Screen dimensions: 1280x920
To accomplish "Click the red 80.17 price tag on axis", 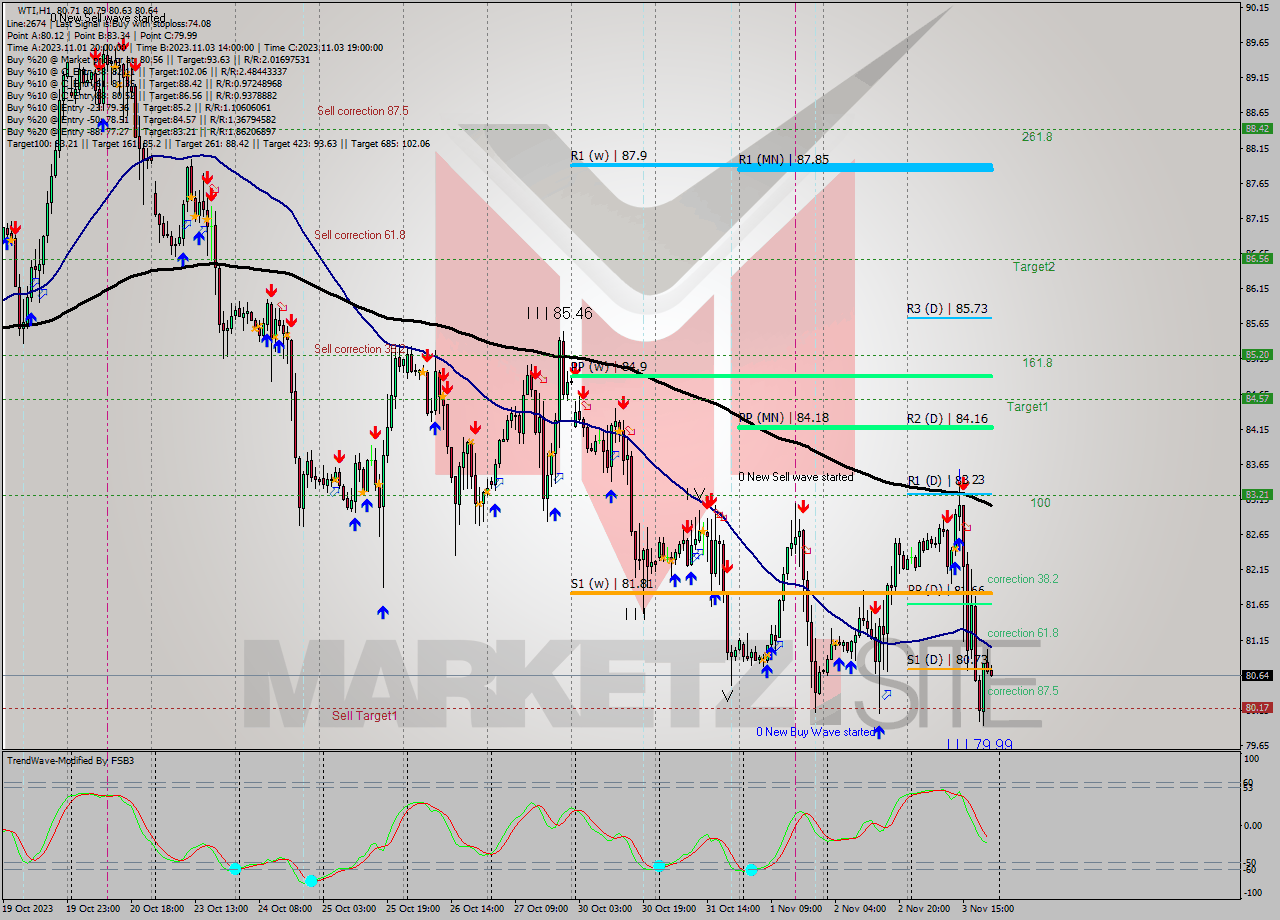I will click(x=1257, y=708).
